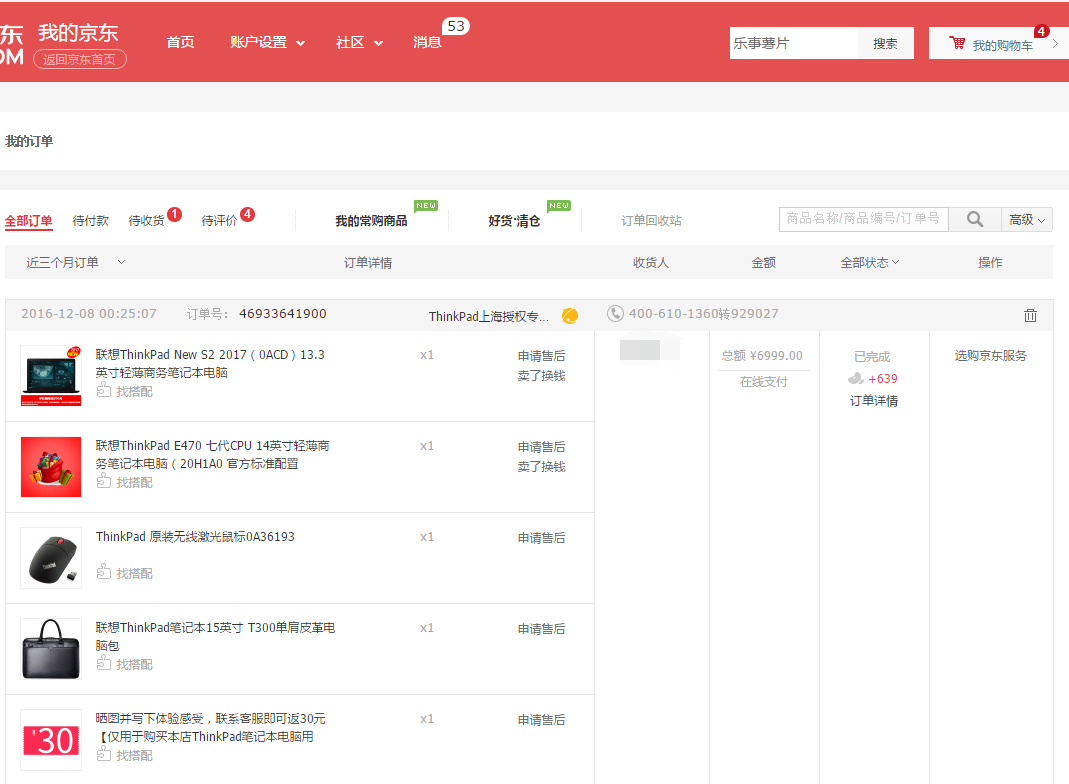Click the order date 2016-12-08 00:25:07

point(89,314)
